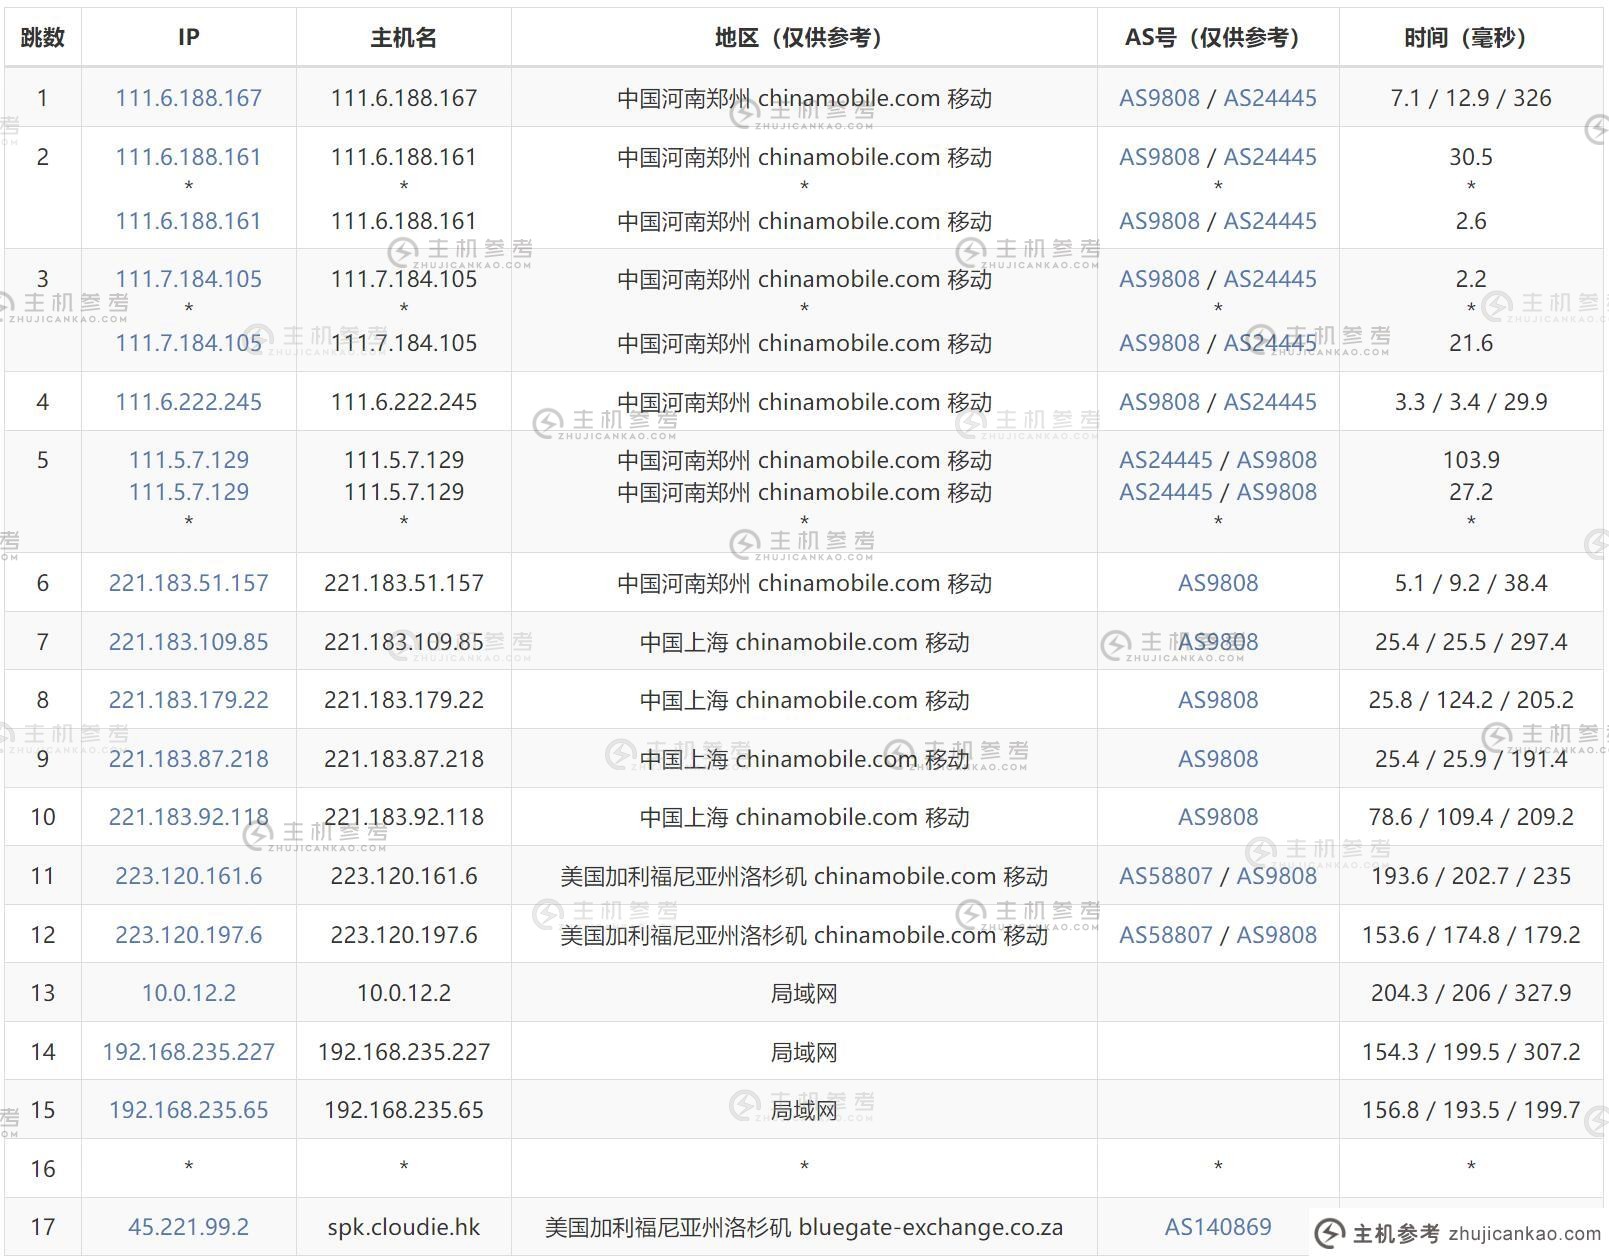Open IP link 192.168.235.65
The height and width of the screenshot is (1258, 1609).
click(188, 1110)
